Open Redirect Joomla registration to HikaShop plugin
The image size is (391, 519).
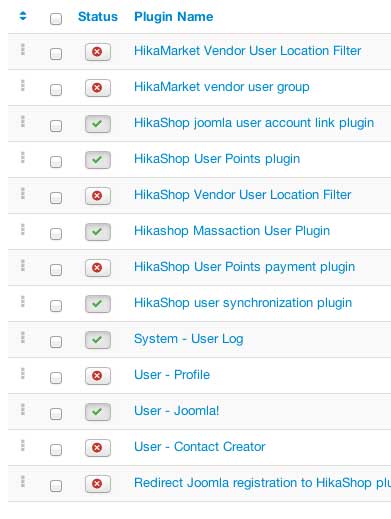pyautogui.click(x=262, y=483)
